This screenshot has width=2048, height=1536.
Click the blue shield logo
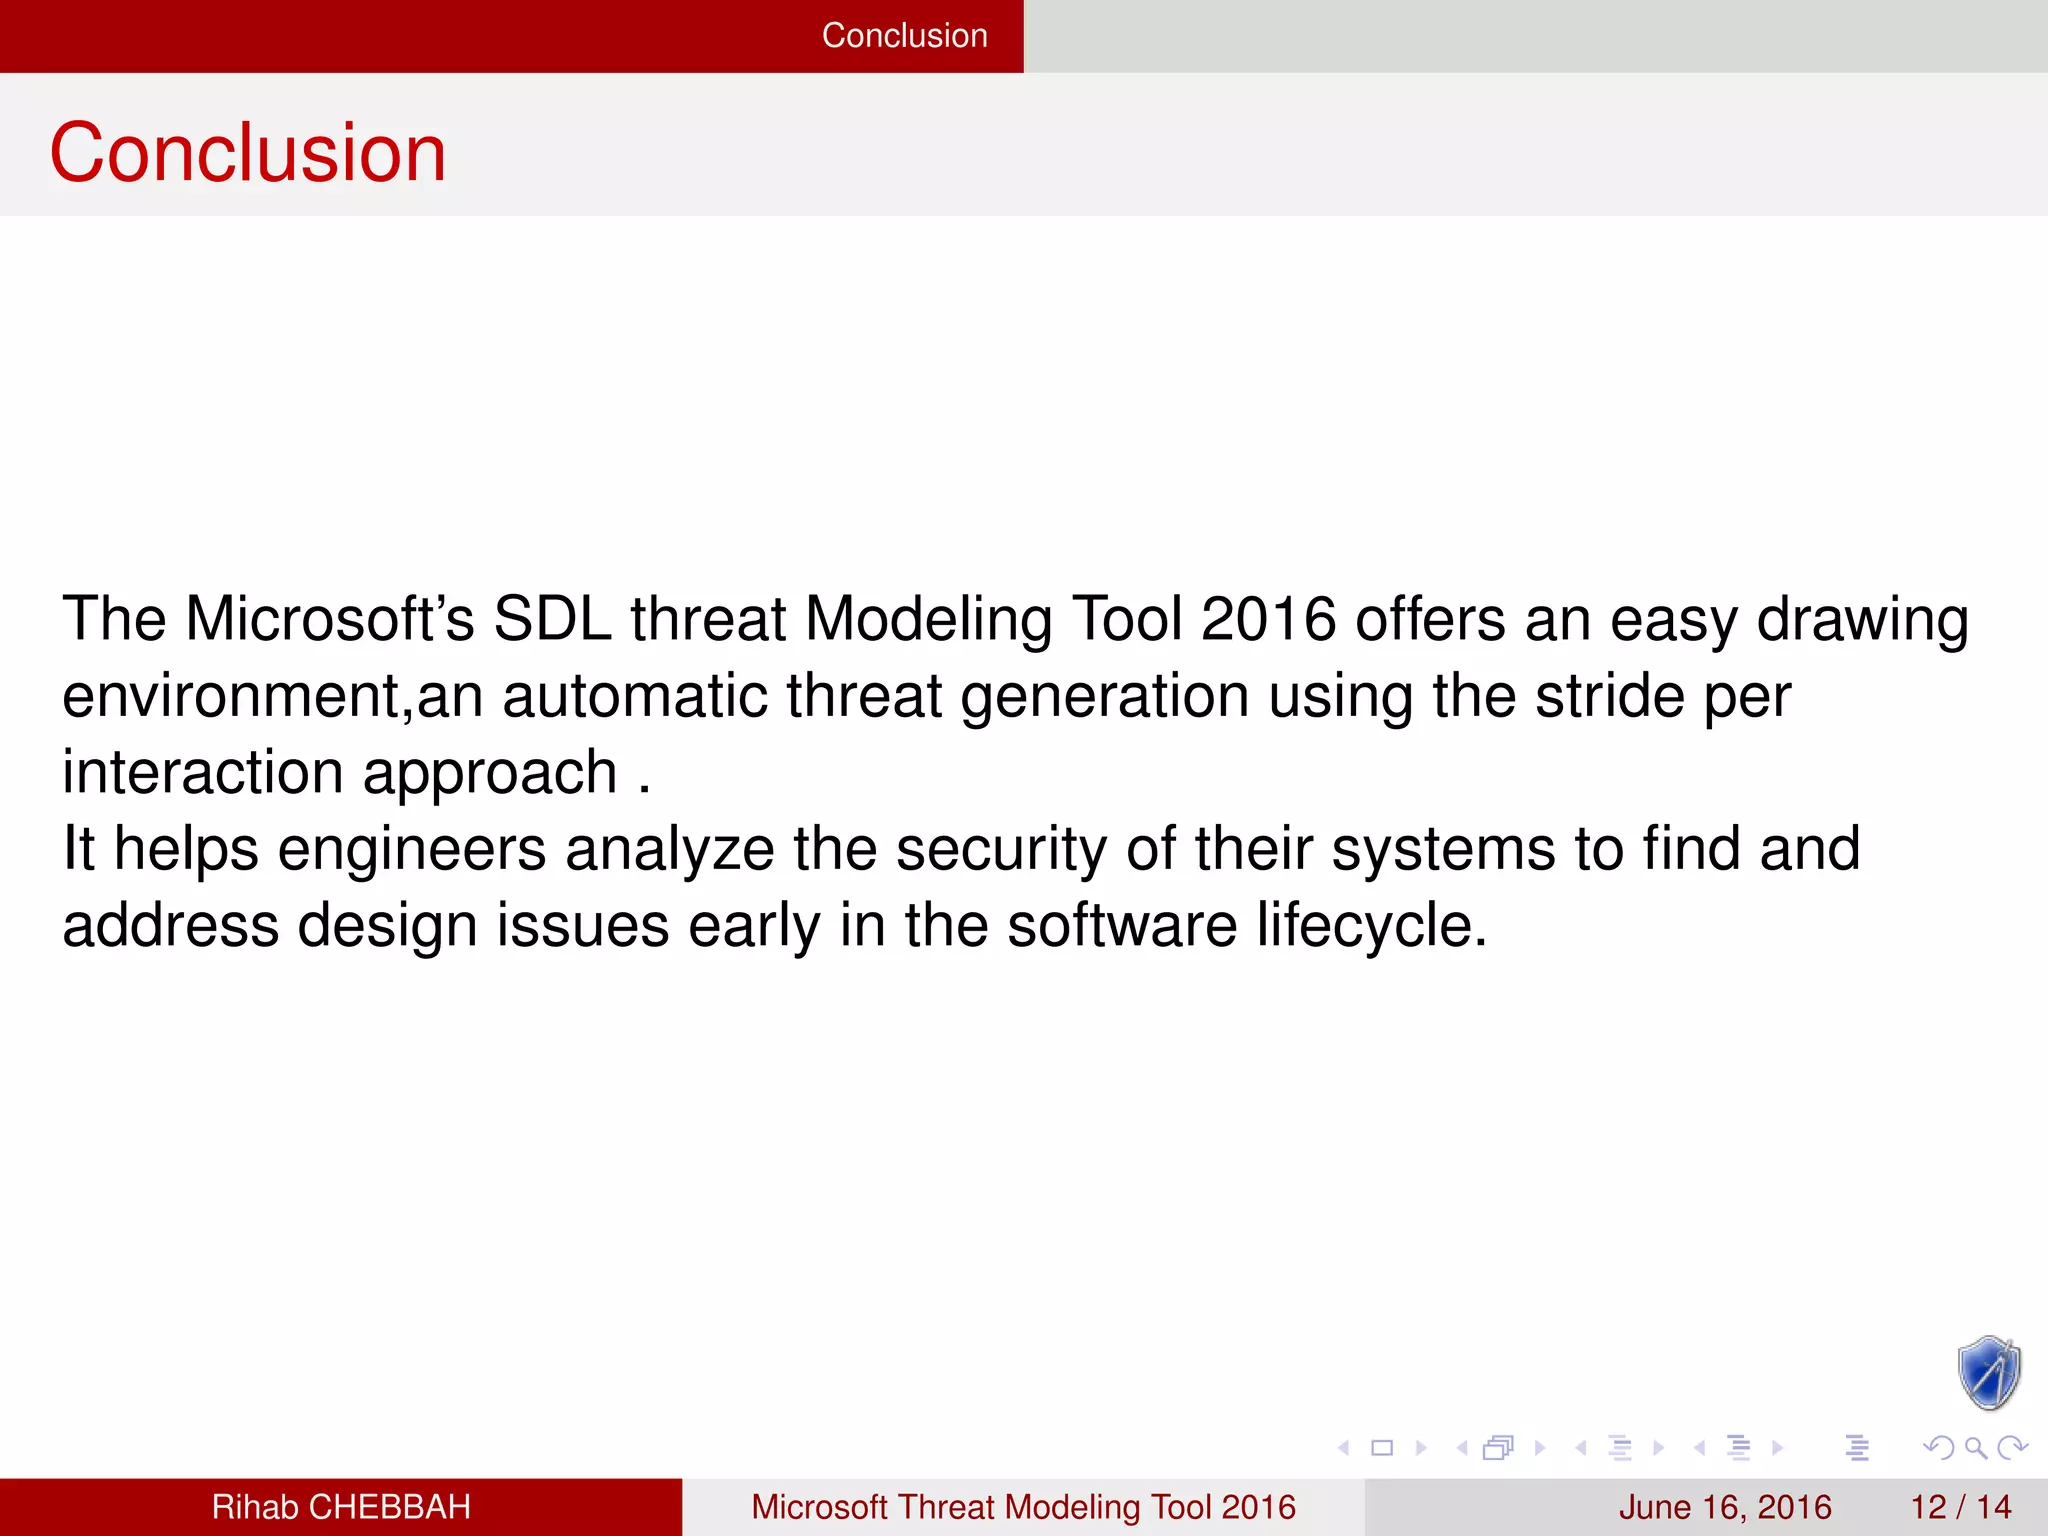point(1989,1372)
